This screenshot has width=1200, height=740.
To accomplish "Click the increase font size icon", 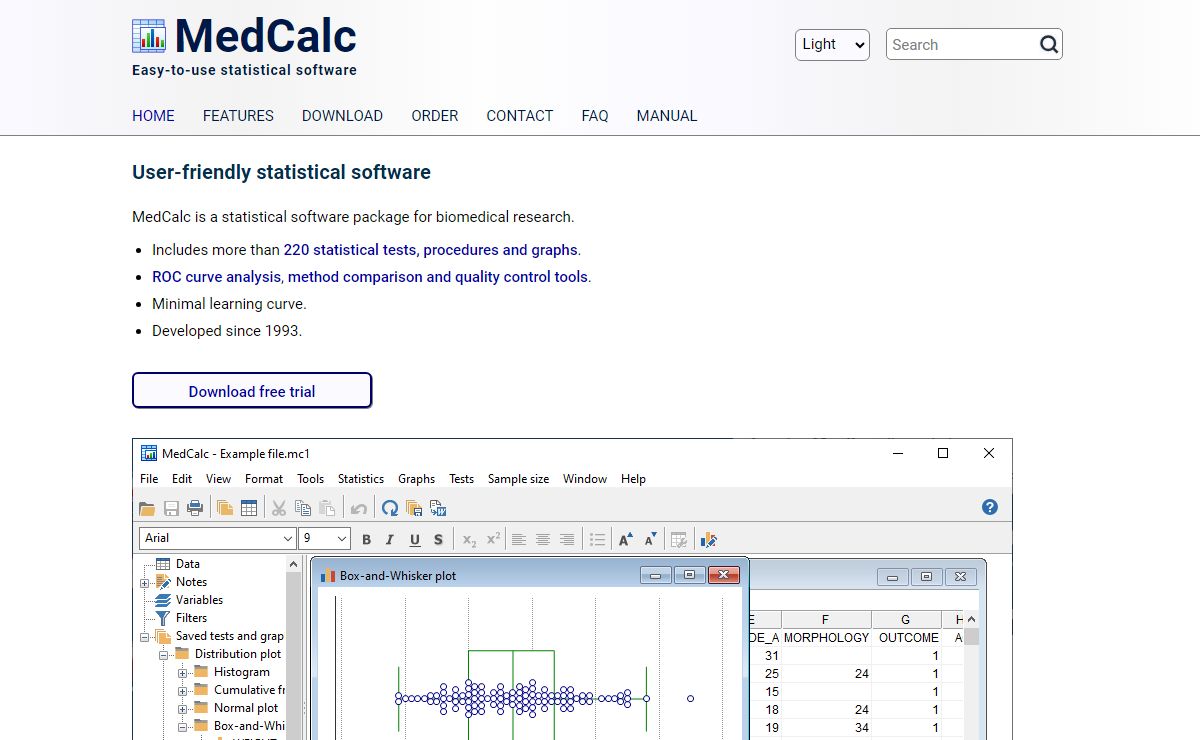I will 625,540.
